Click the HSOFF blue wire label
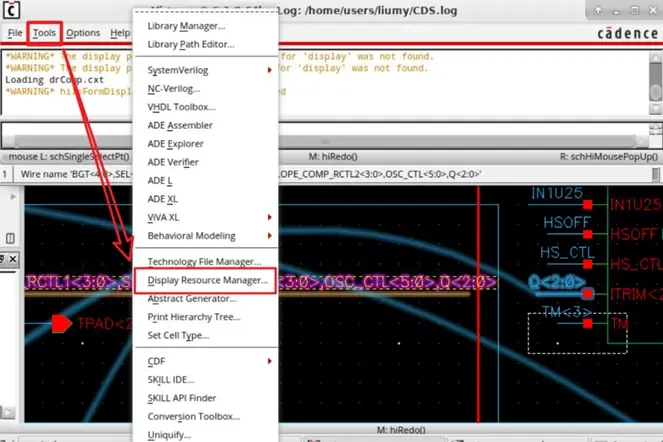The height and width of the screenshot is (442, 663). (x=566, y=222)
